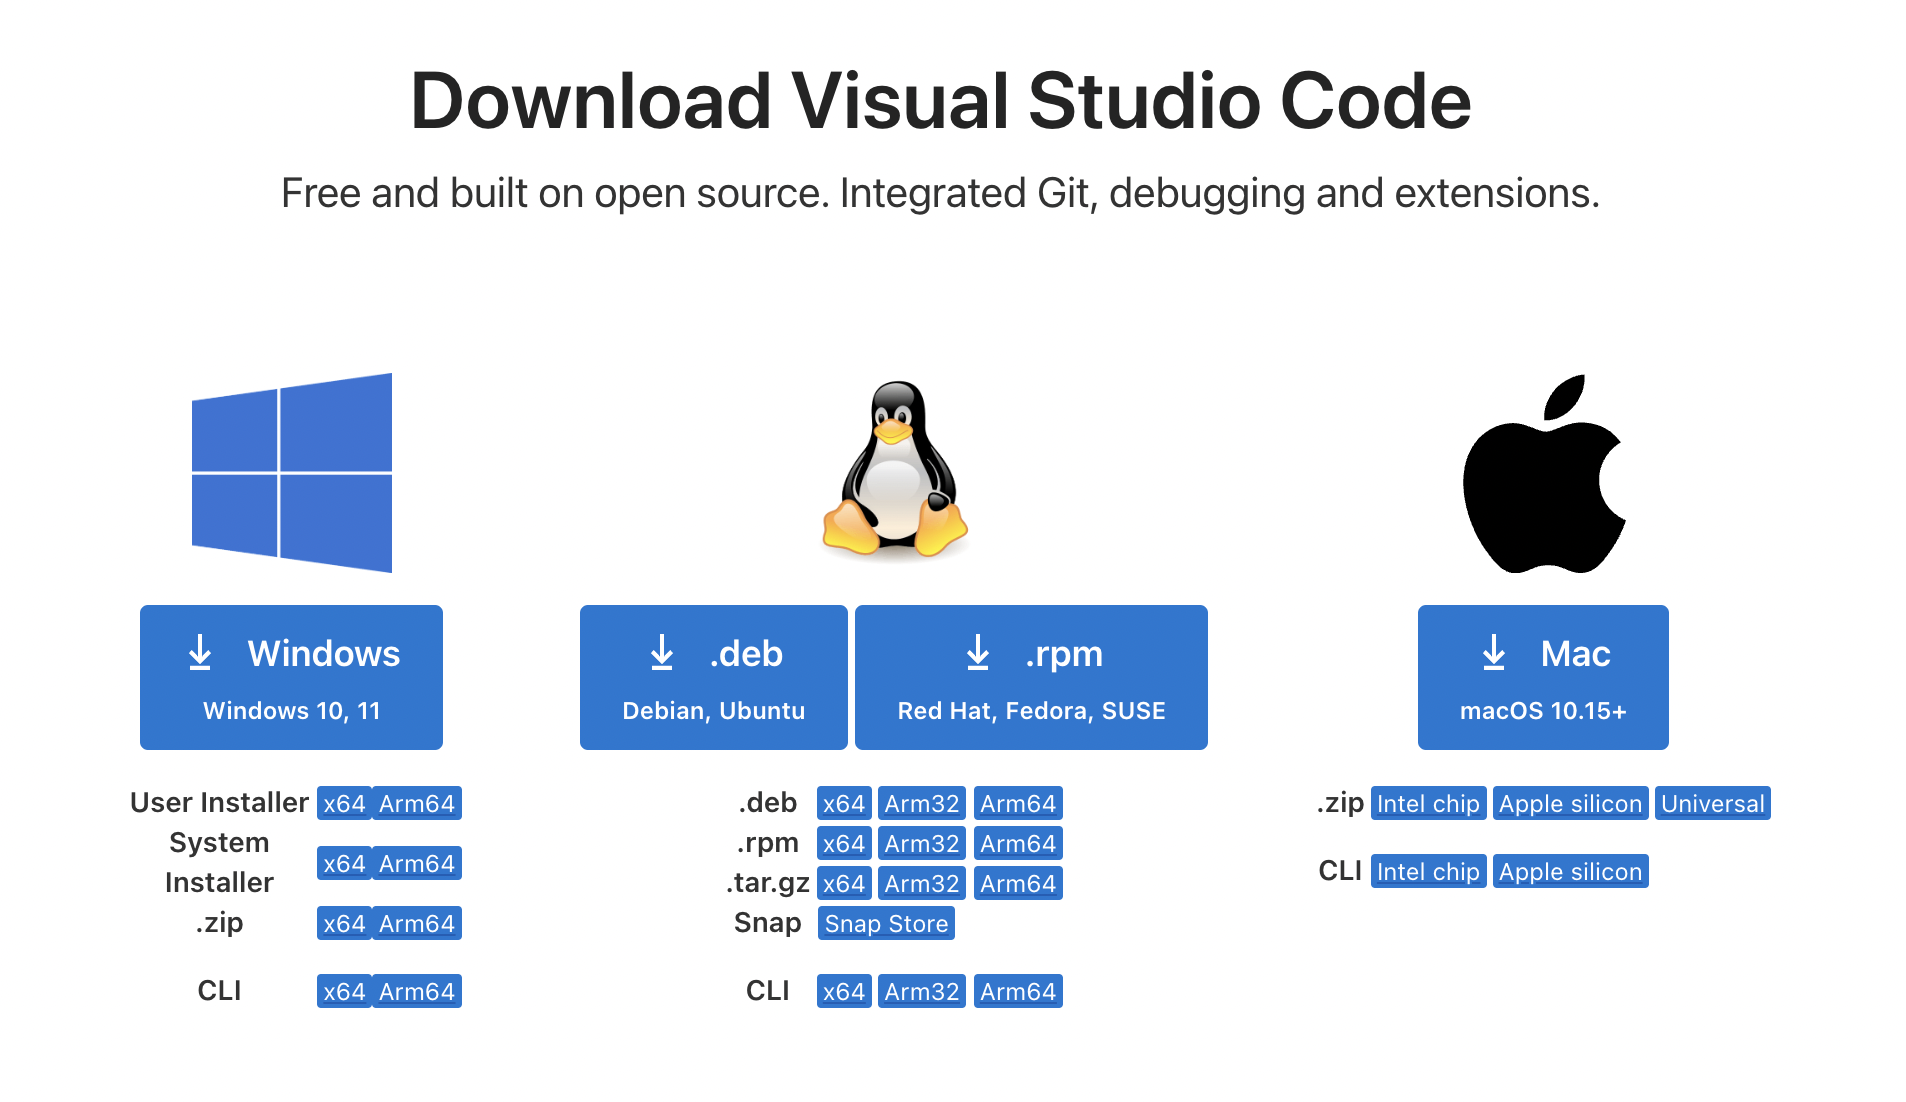Choose Intel chip macOS .zip download
Screen dimensions: 1906x1102
pyautogui.click(x=1428, y=804)
